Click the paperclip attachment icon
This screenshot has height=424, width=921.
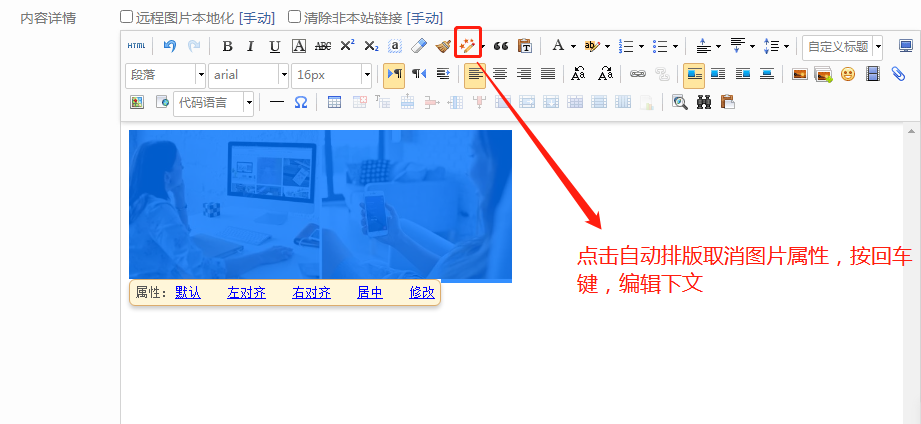point(898,74)
